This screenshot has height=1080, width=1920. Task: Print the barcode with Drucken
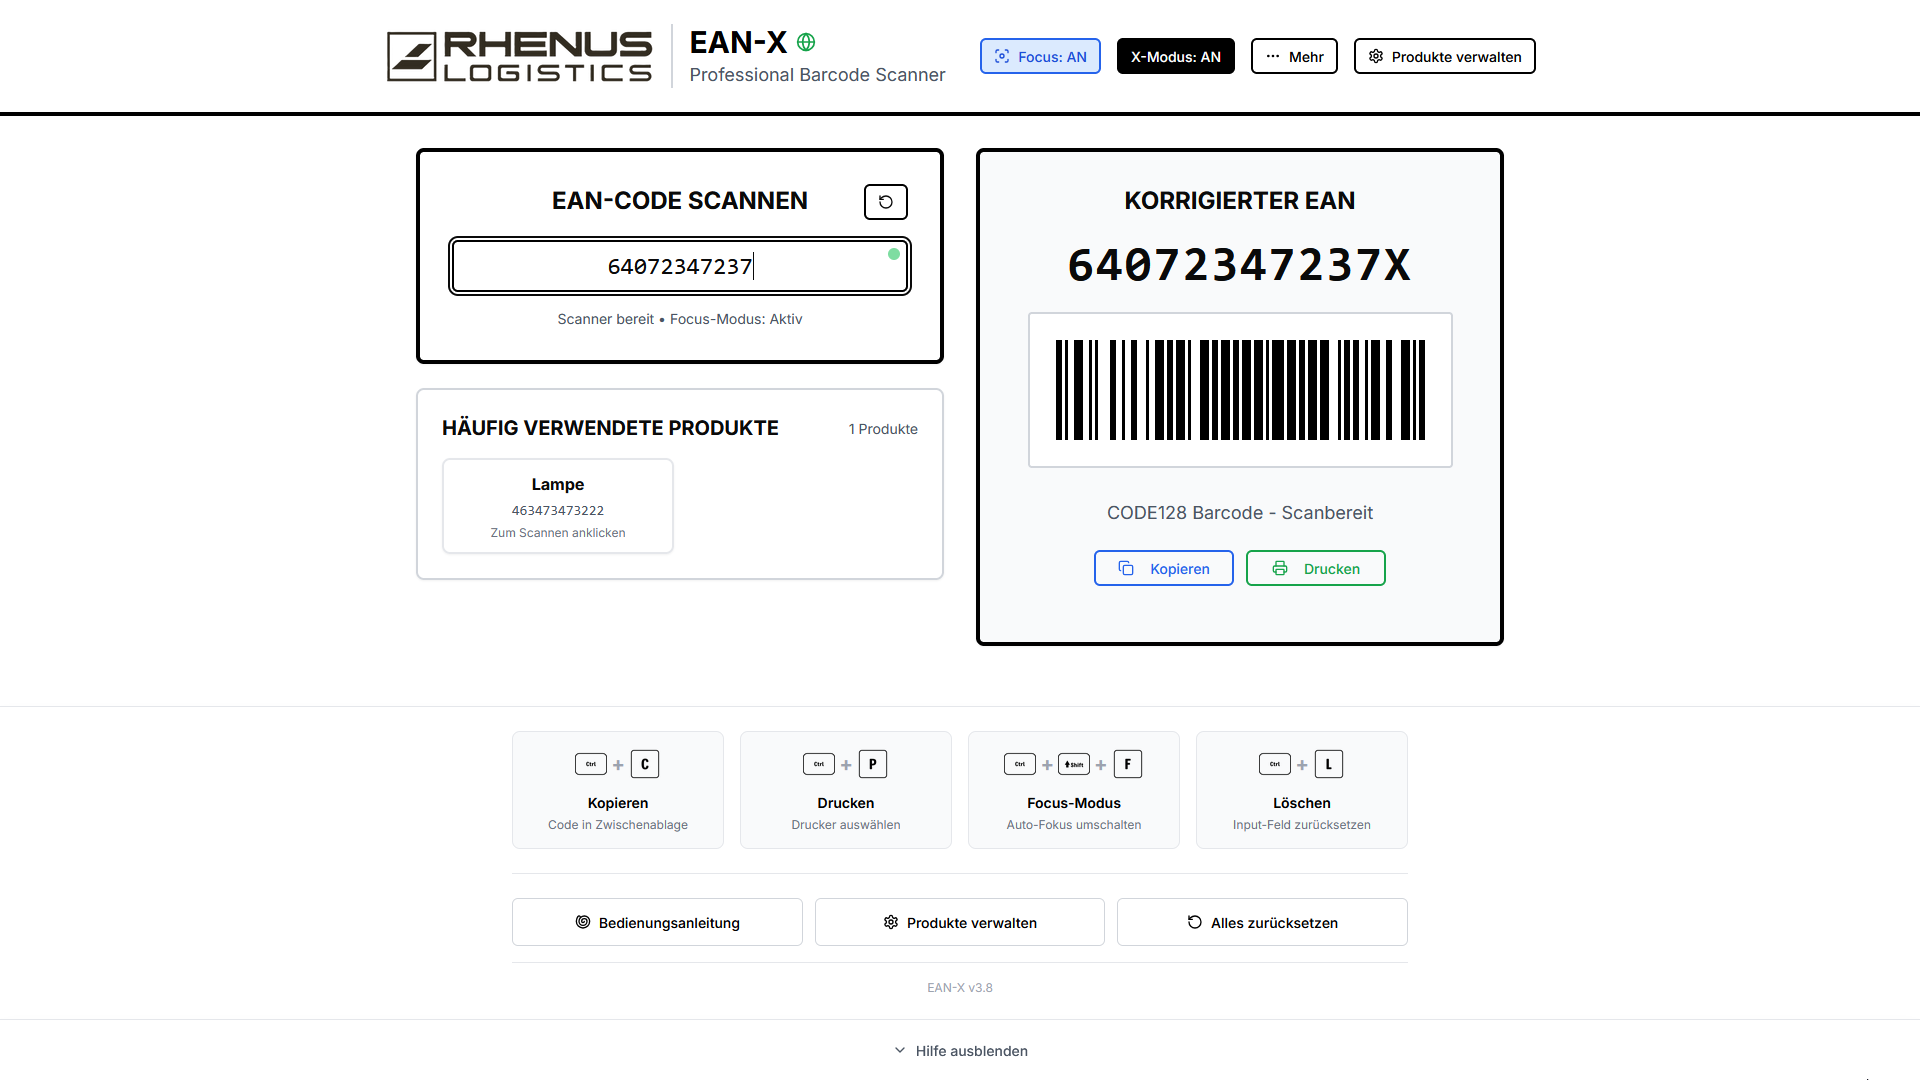click(1315, 569)
